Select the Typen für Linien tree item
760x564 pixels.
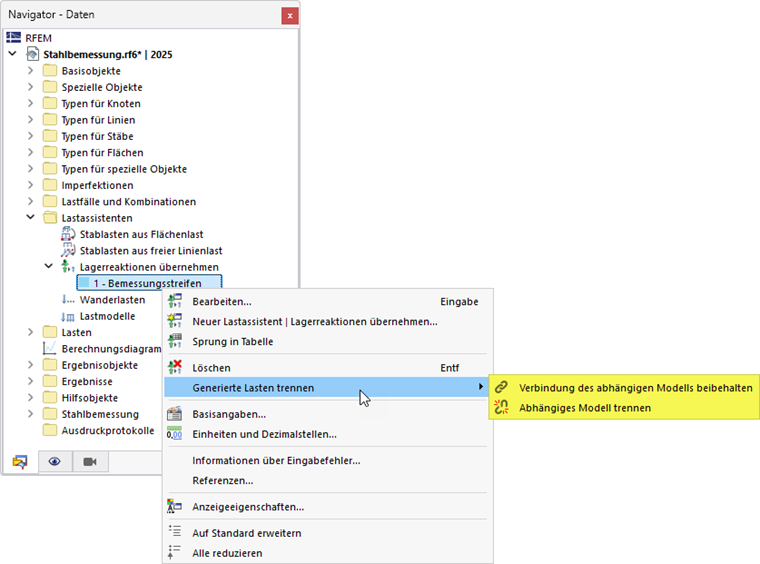point(98,120)
